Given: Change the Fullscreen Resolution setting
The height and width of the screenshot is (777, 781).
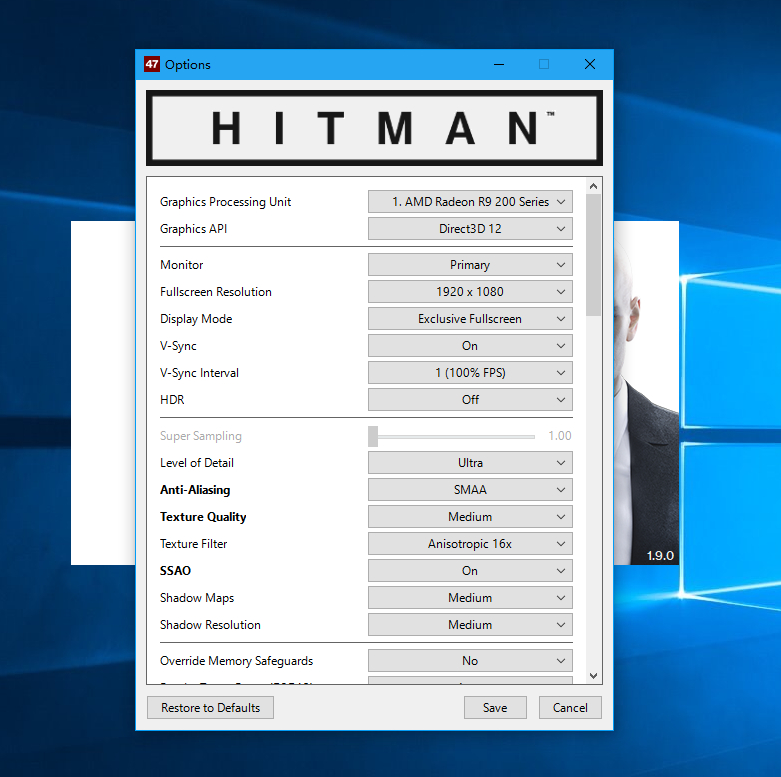Looking at the screenshot, I should [x=470, y=292].
